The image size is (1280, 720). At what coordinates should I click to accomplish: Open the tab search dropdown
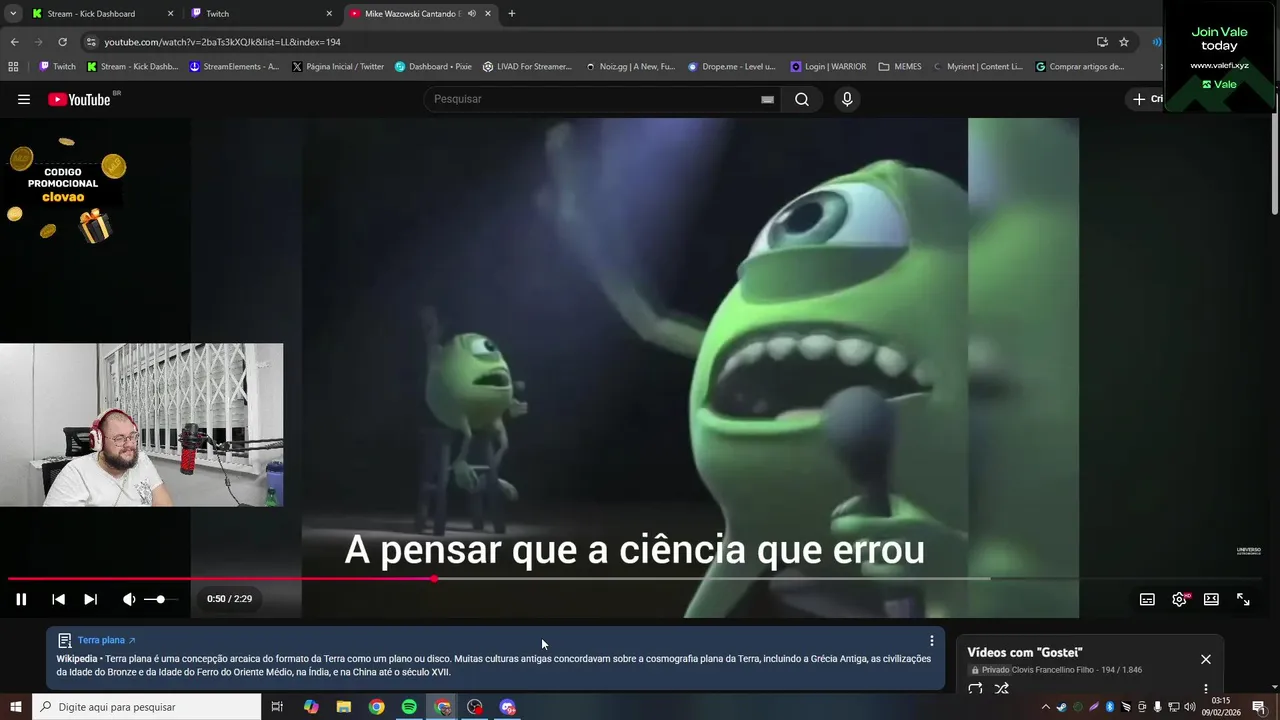click(13, 14)
